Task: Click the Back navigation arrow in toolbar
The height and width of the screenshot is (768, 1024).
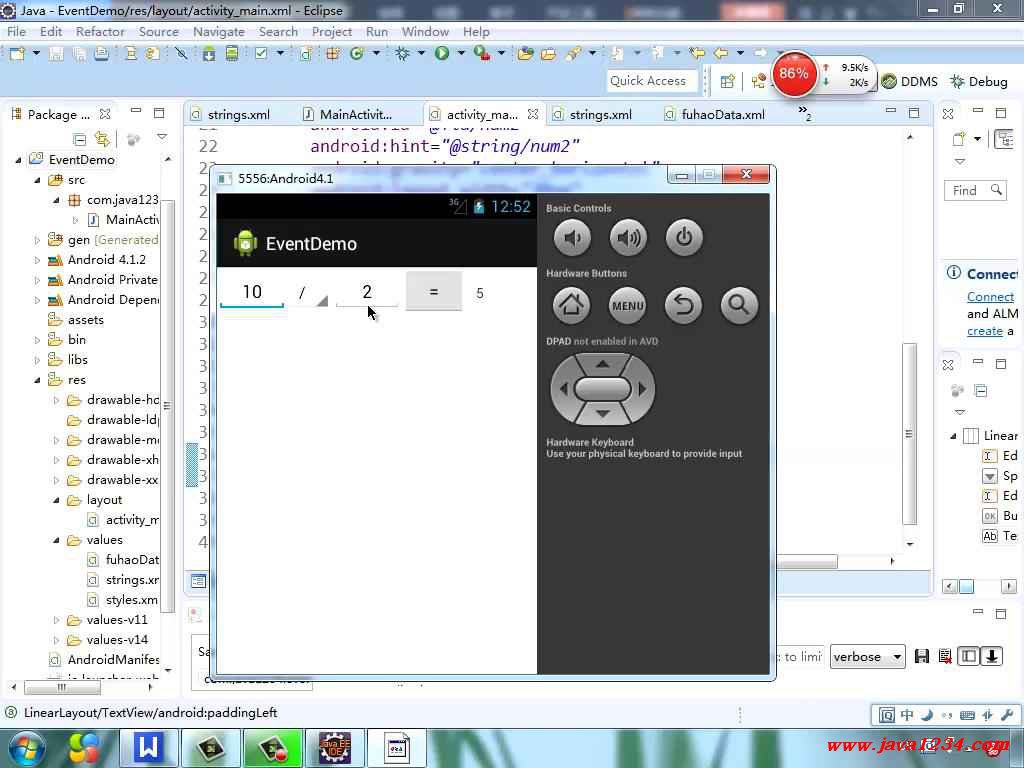Action: pos(721,53)
